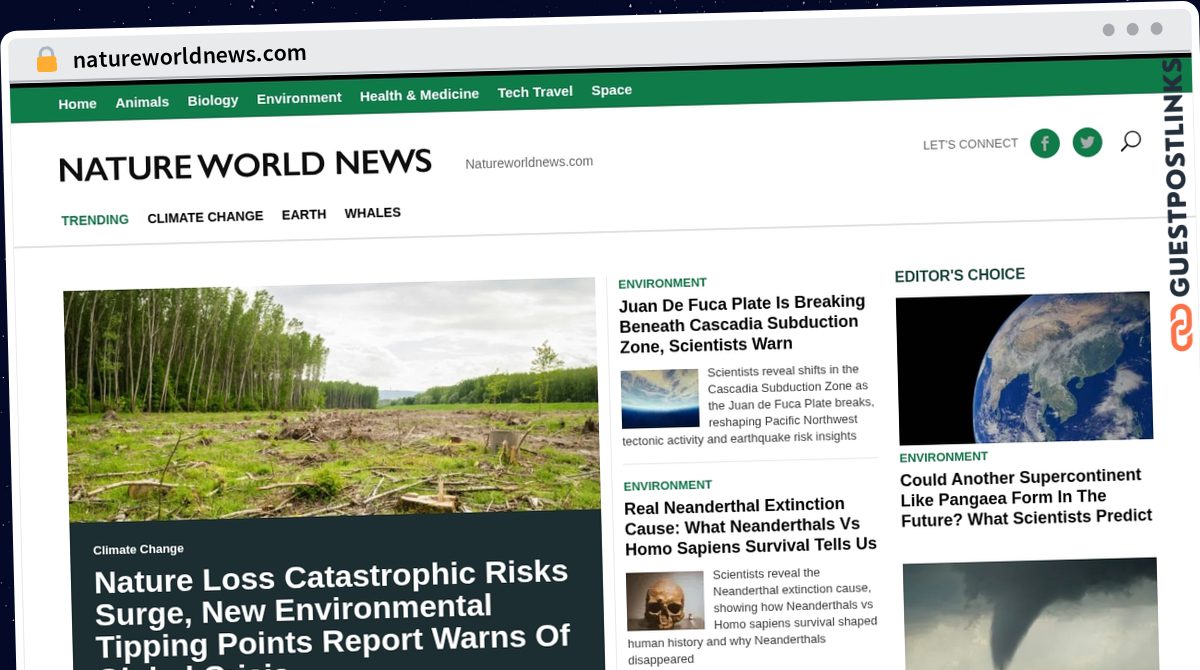Click the padlock icon in address bar
Image resolution: width=1200 pixels, height=670 pixels.
[x=46, y=59]
